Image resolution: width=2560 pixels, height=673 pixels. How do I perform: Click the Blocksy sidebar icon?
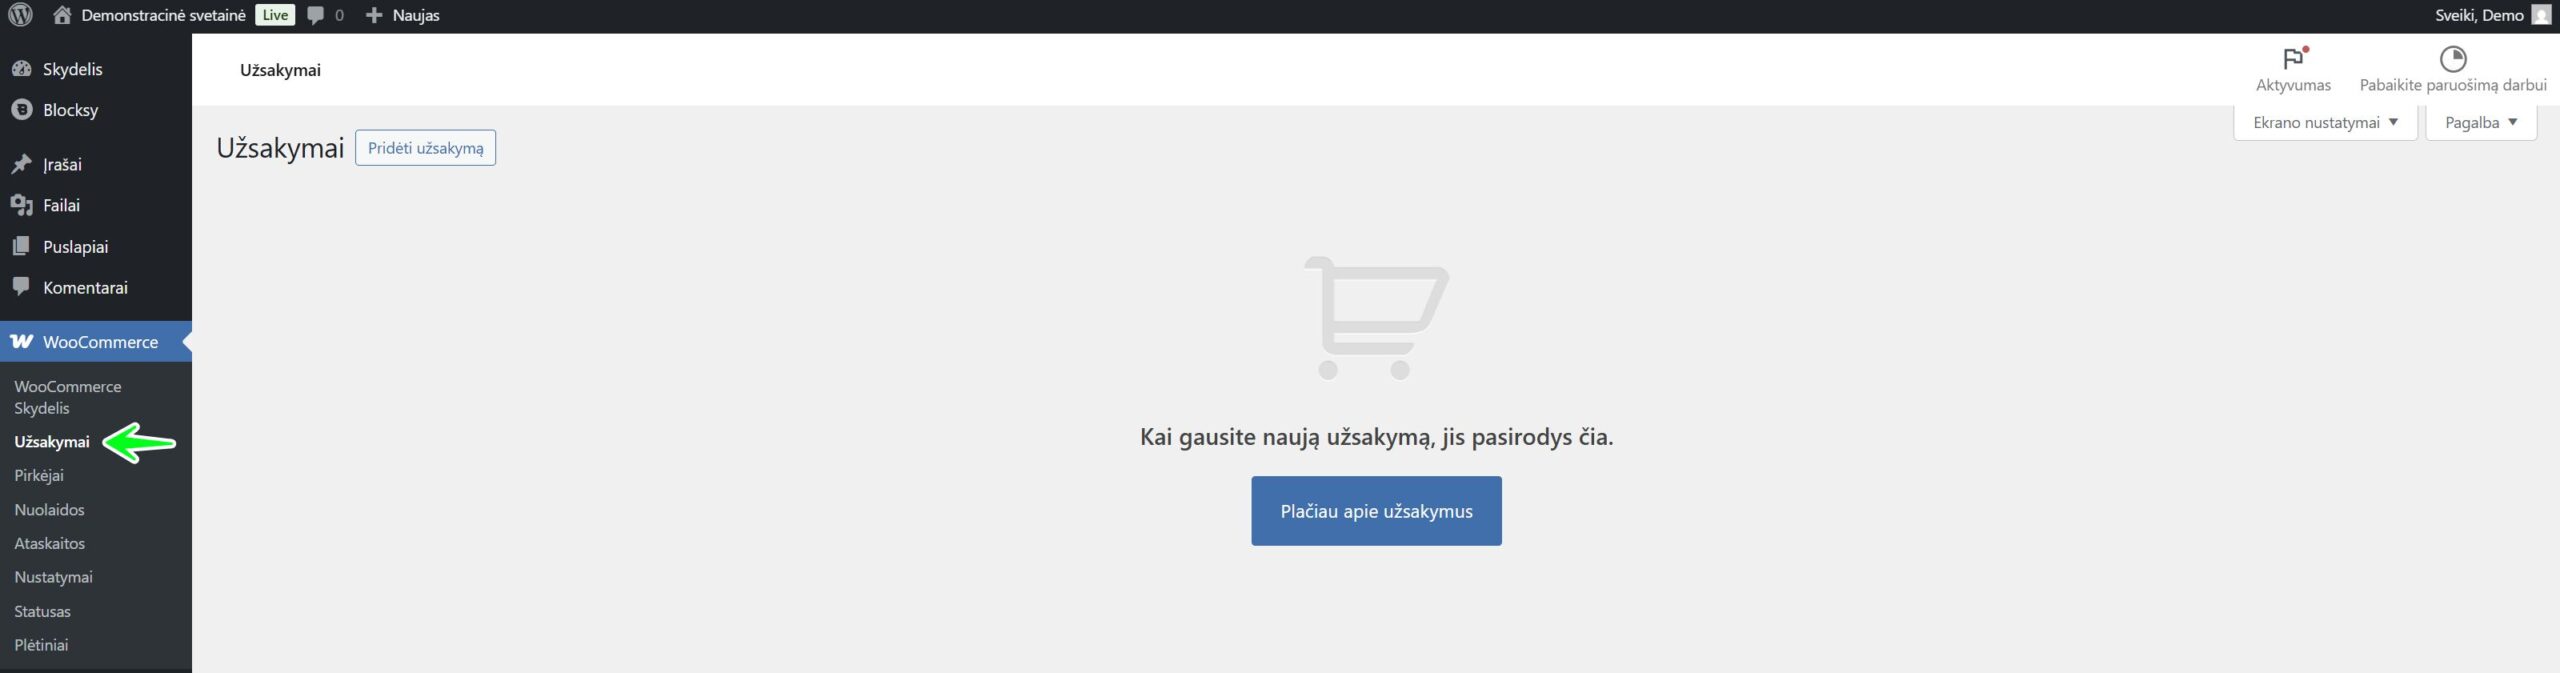21,110
